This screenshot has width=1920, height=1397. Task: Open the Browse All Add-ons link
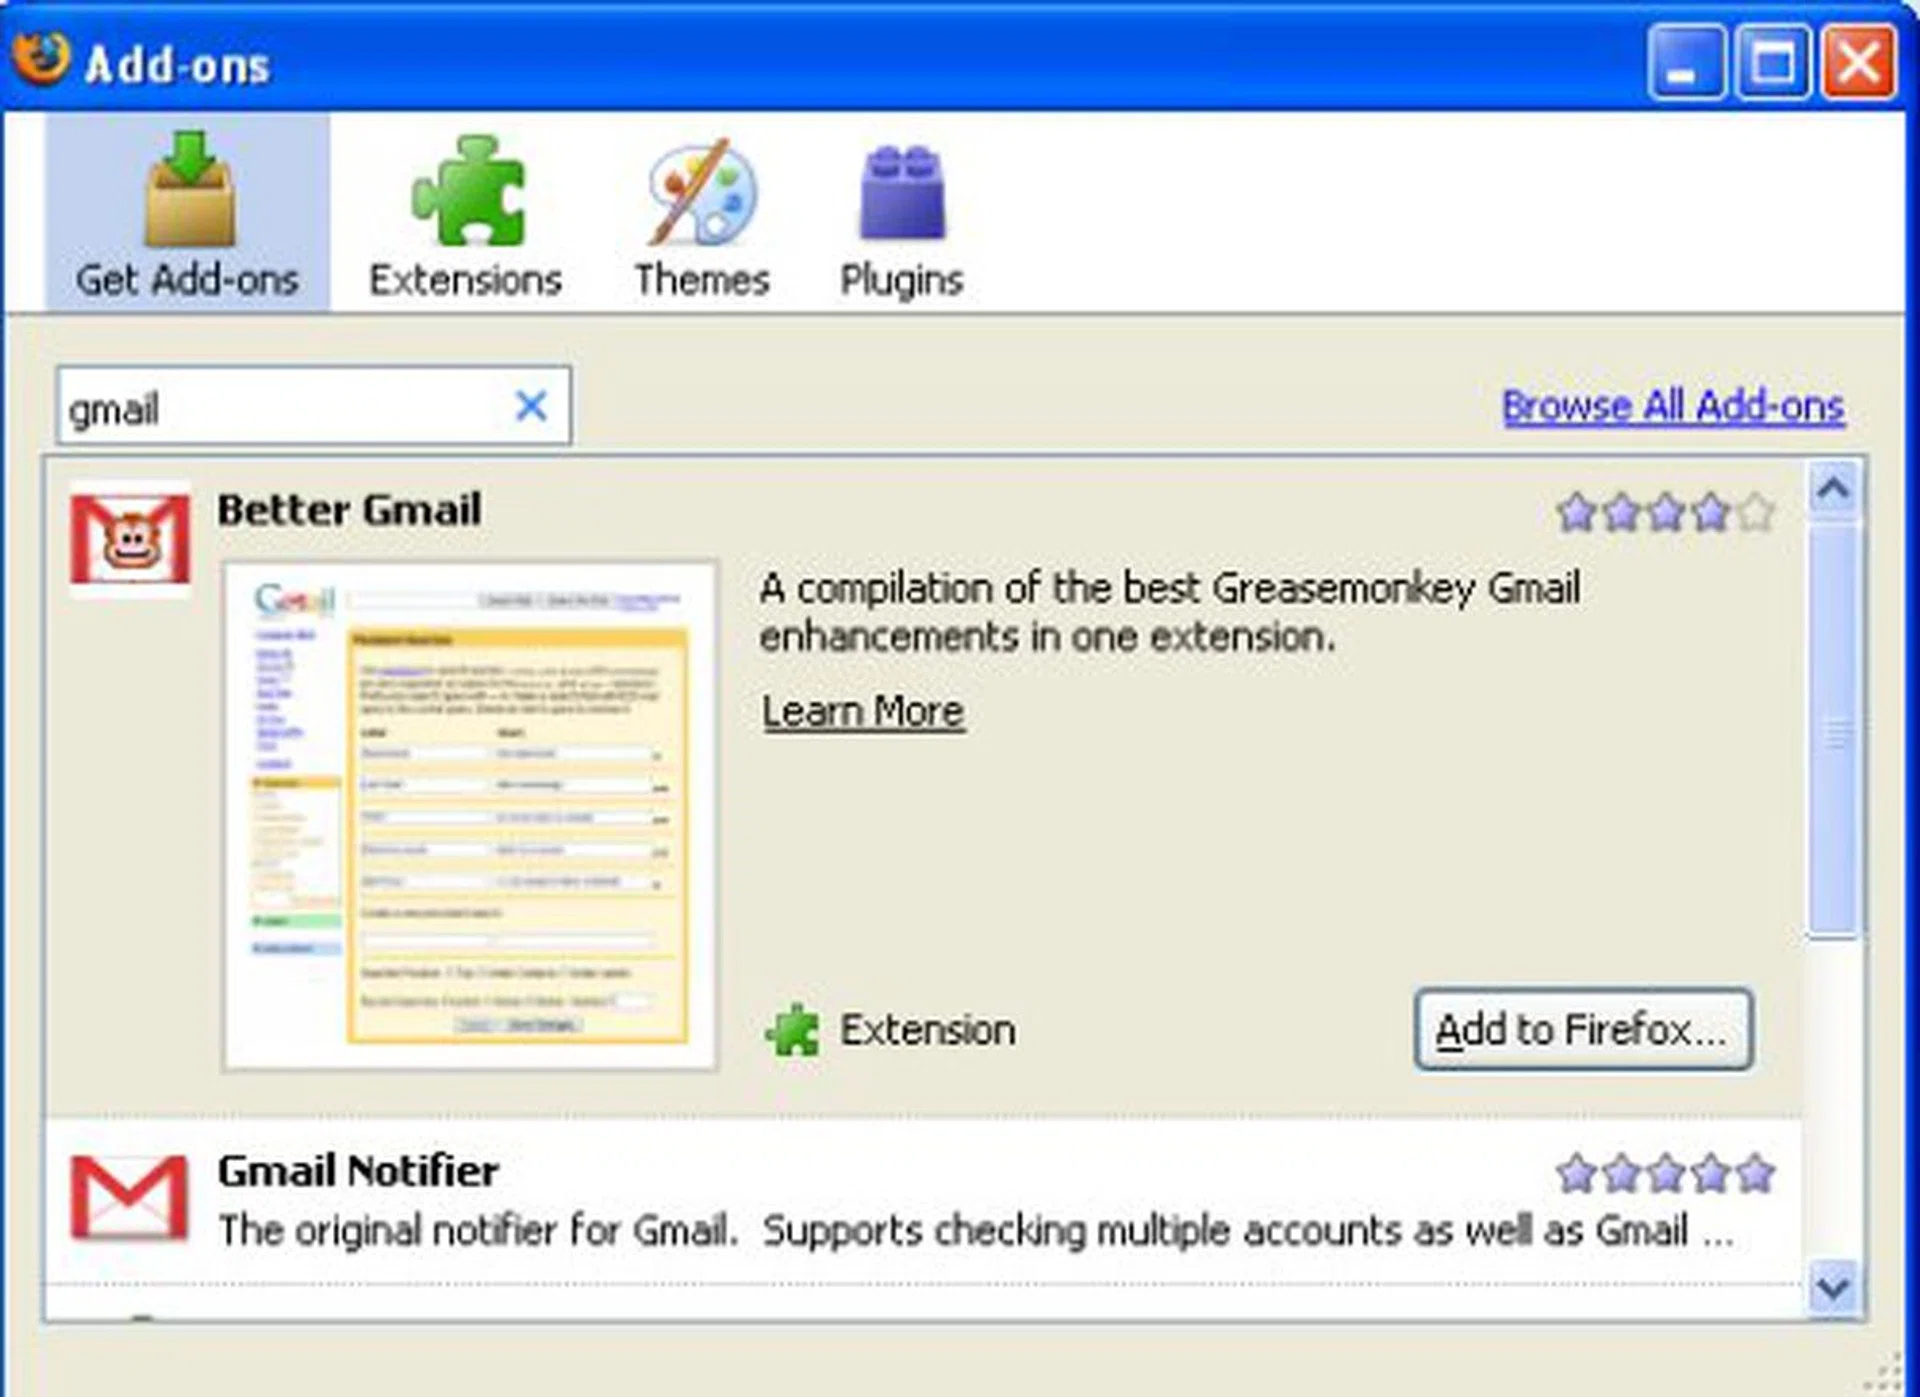(x=1673, y=407)
